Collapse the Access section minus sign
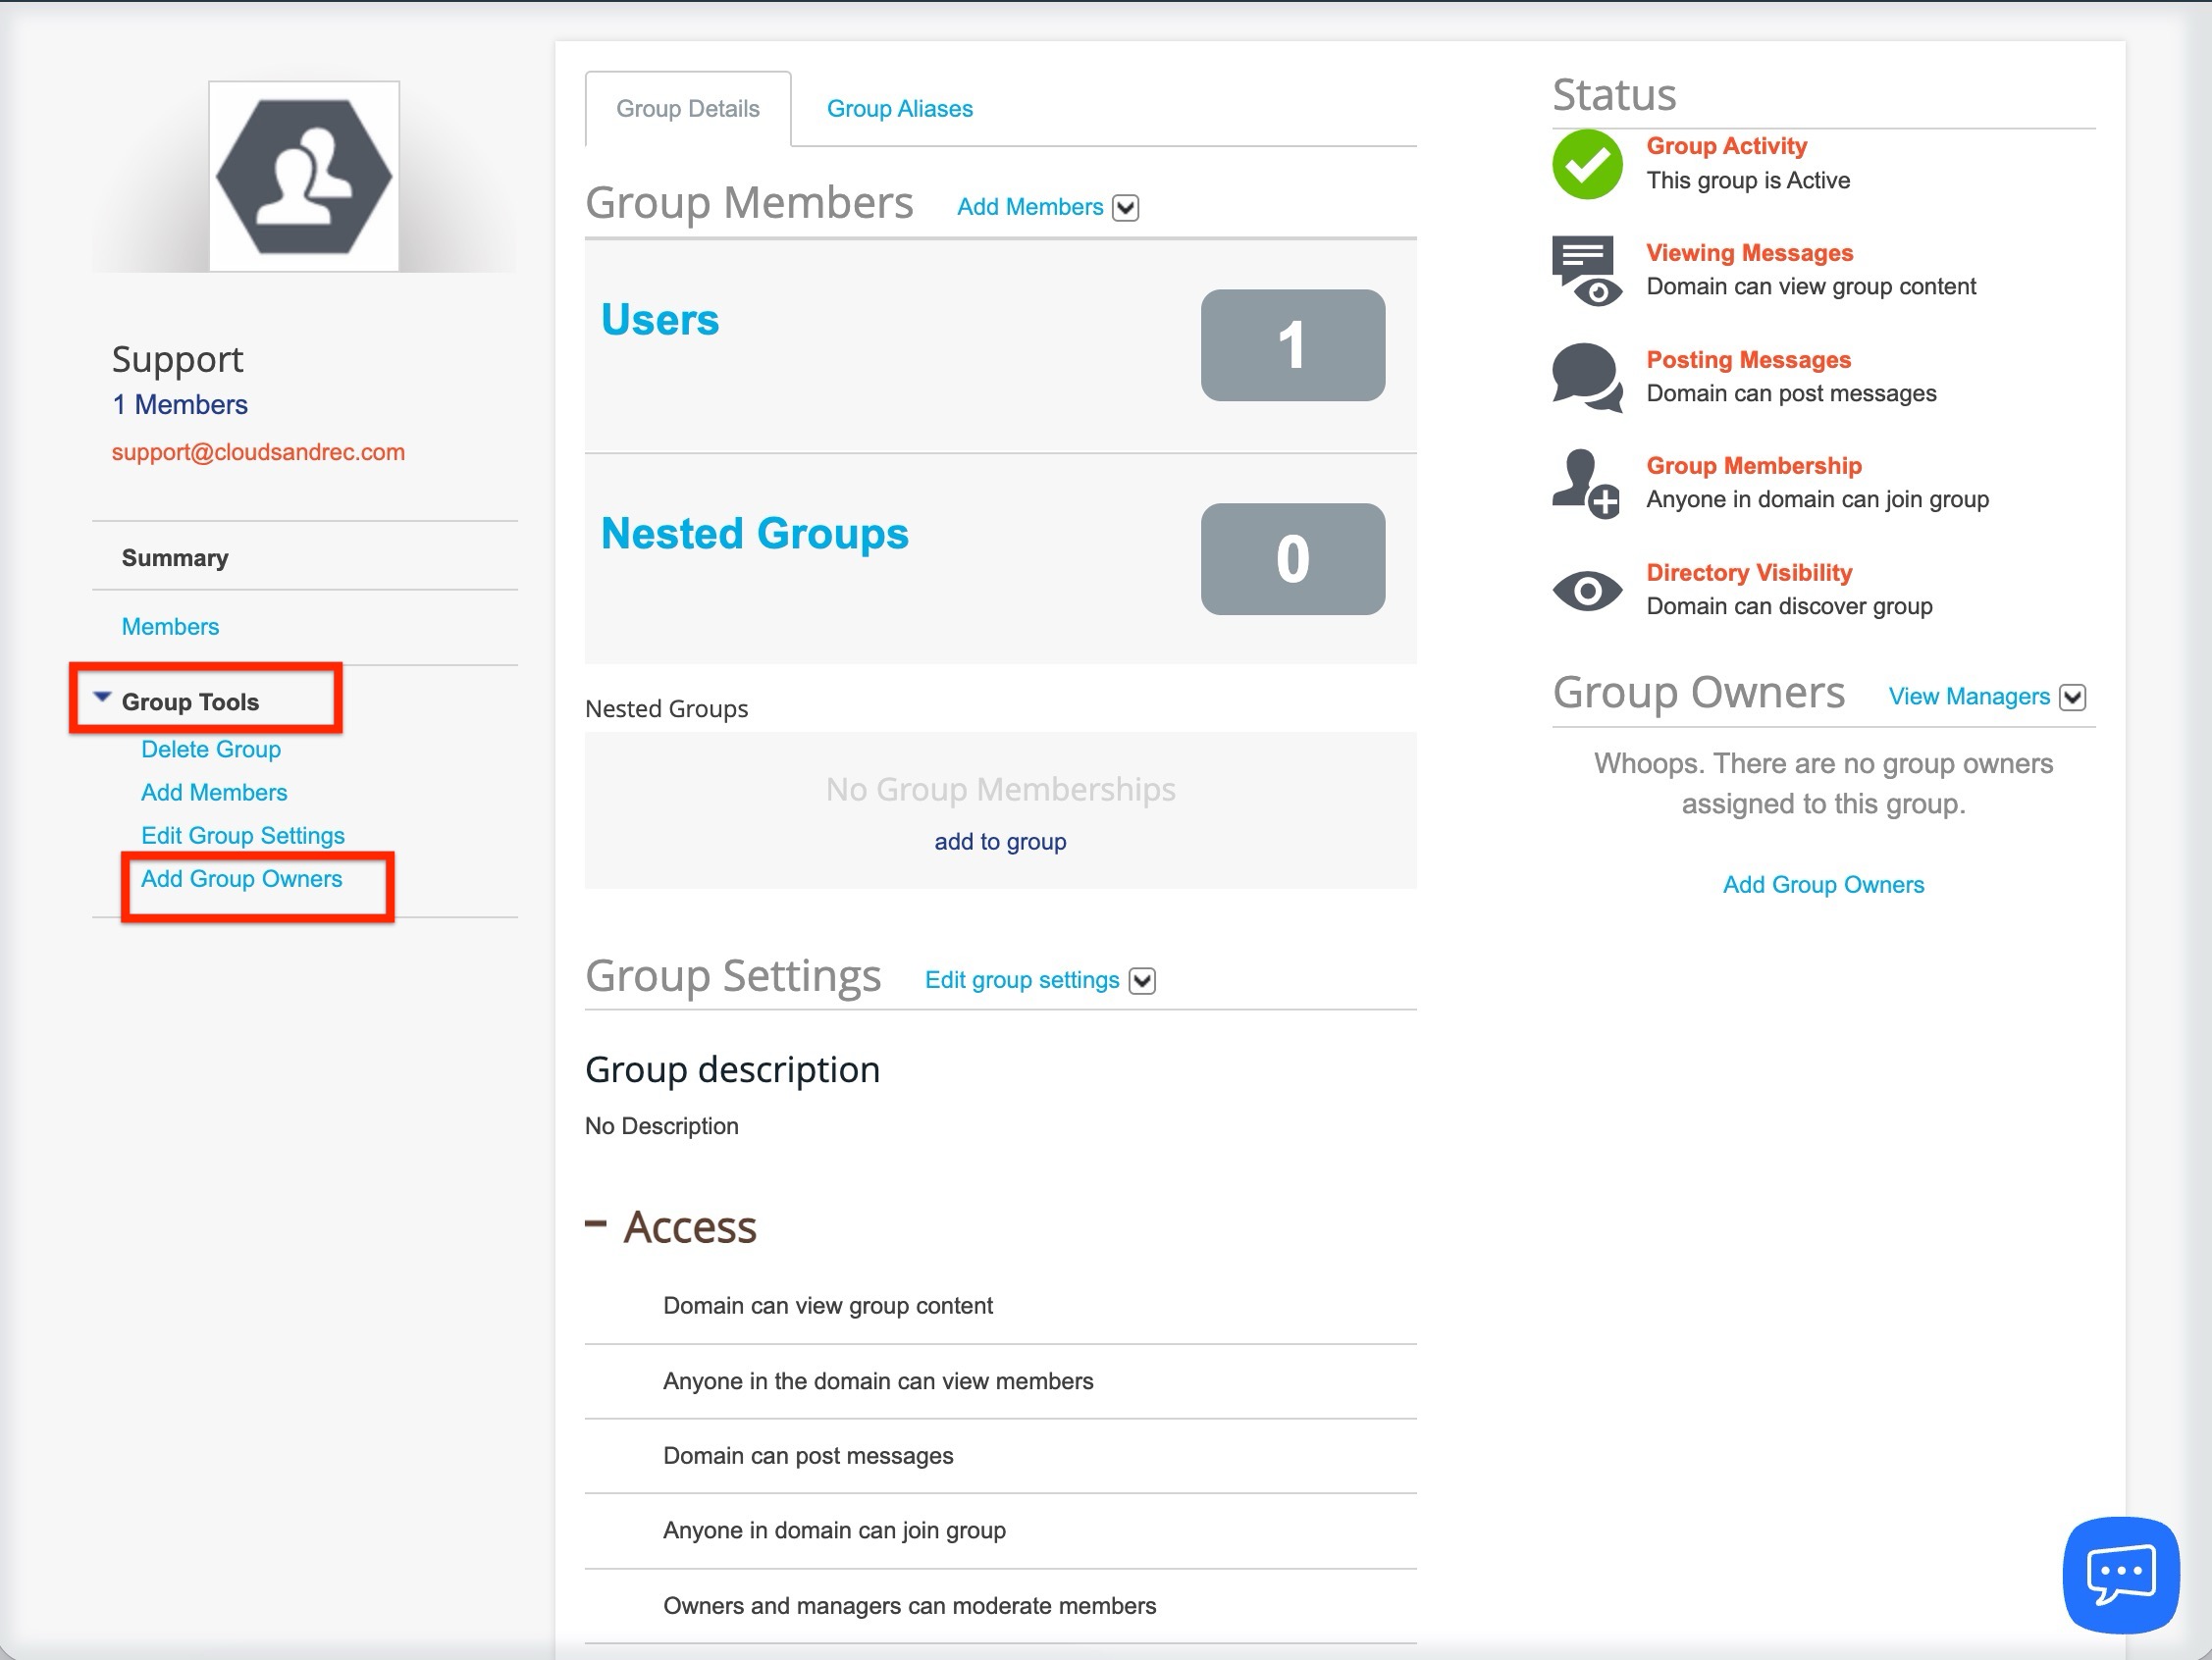Screen dimensions: 2212x1660 (596, 1223)
